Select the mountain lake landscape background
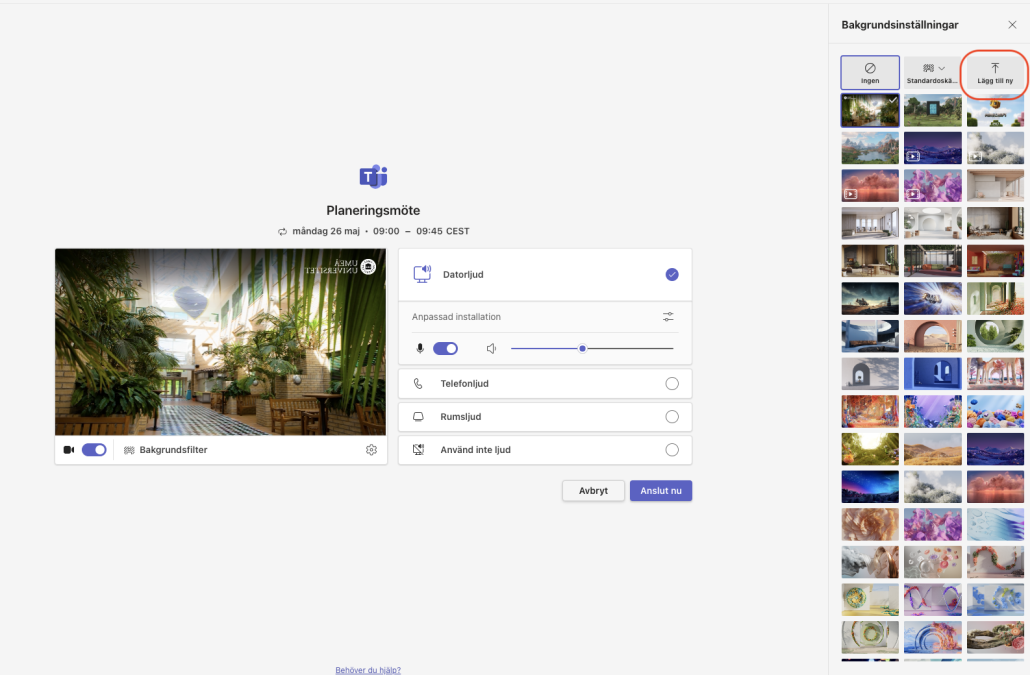 click(870, 148)
